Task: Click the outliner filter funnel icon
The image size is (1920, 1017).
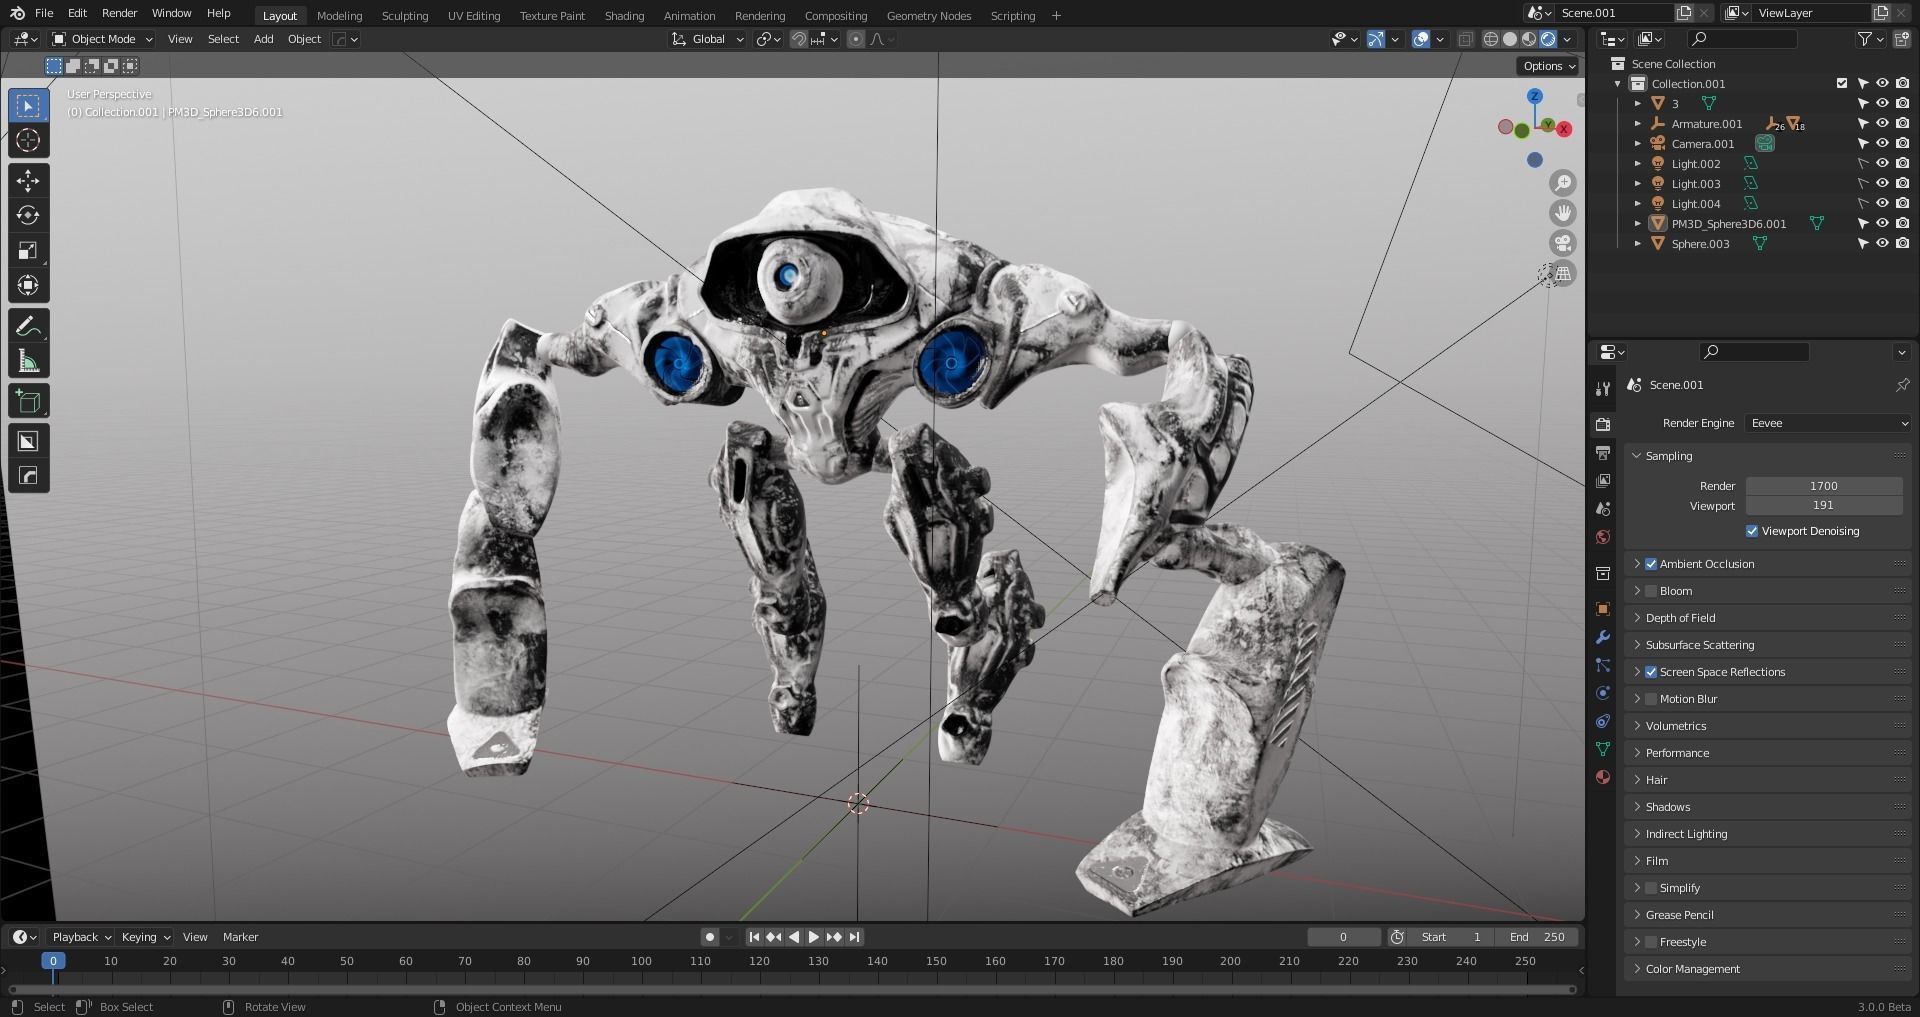Action: click(1864, 39)
